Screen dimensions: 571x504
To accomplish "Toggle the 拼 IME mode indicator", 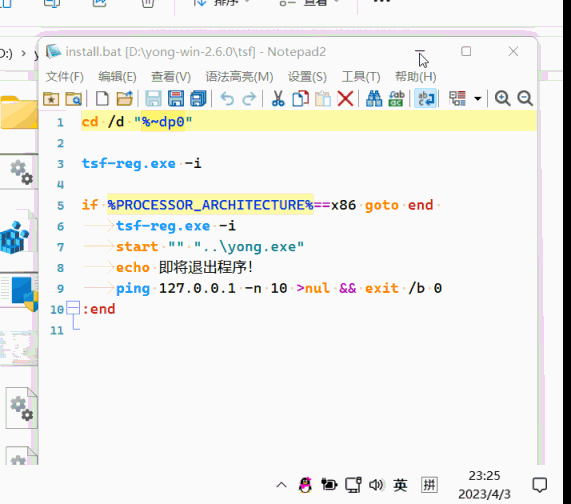I will [x=429, y=485].
